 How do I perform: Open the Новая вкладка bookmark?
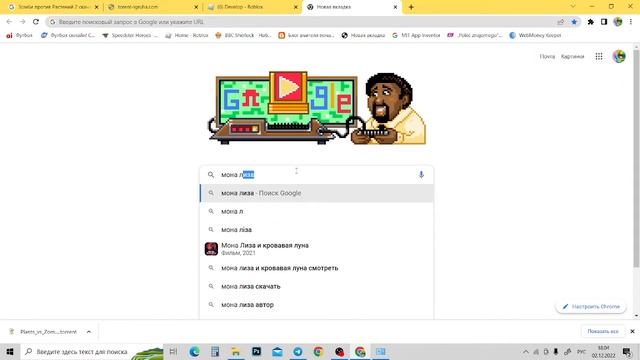tap(363, 36)
